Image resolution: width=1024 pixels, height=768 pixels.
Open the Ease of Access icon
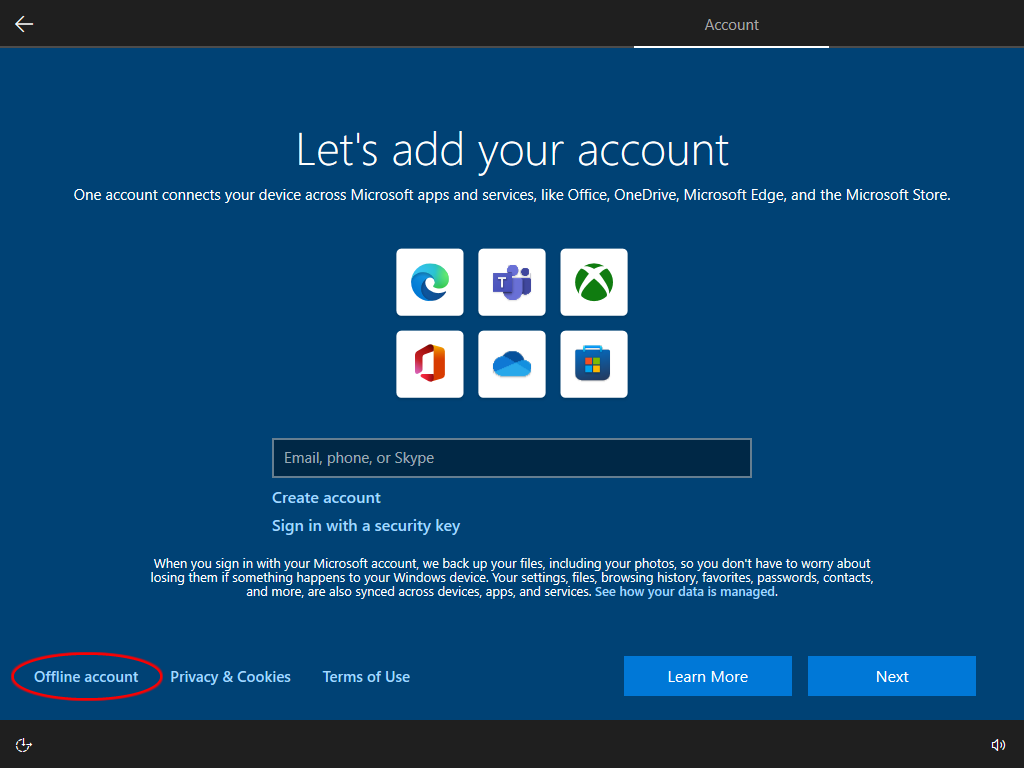tap(24, 745)
